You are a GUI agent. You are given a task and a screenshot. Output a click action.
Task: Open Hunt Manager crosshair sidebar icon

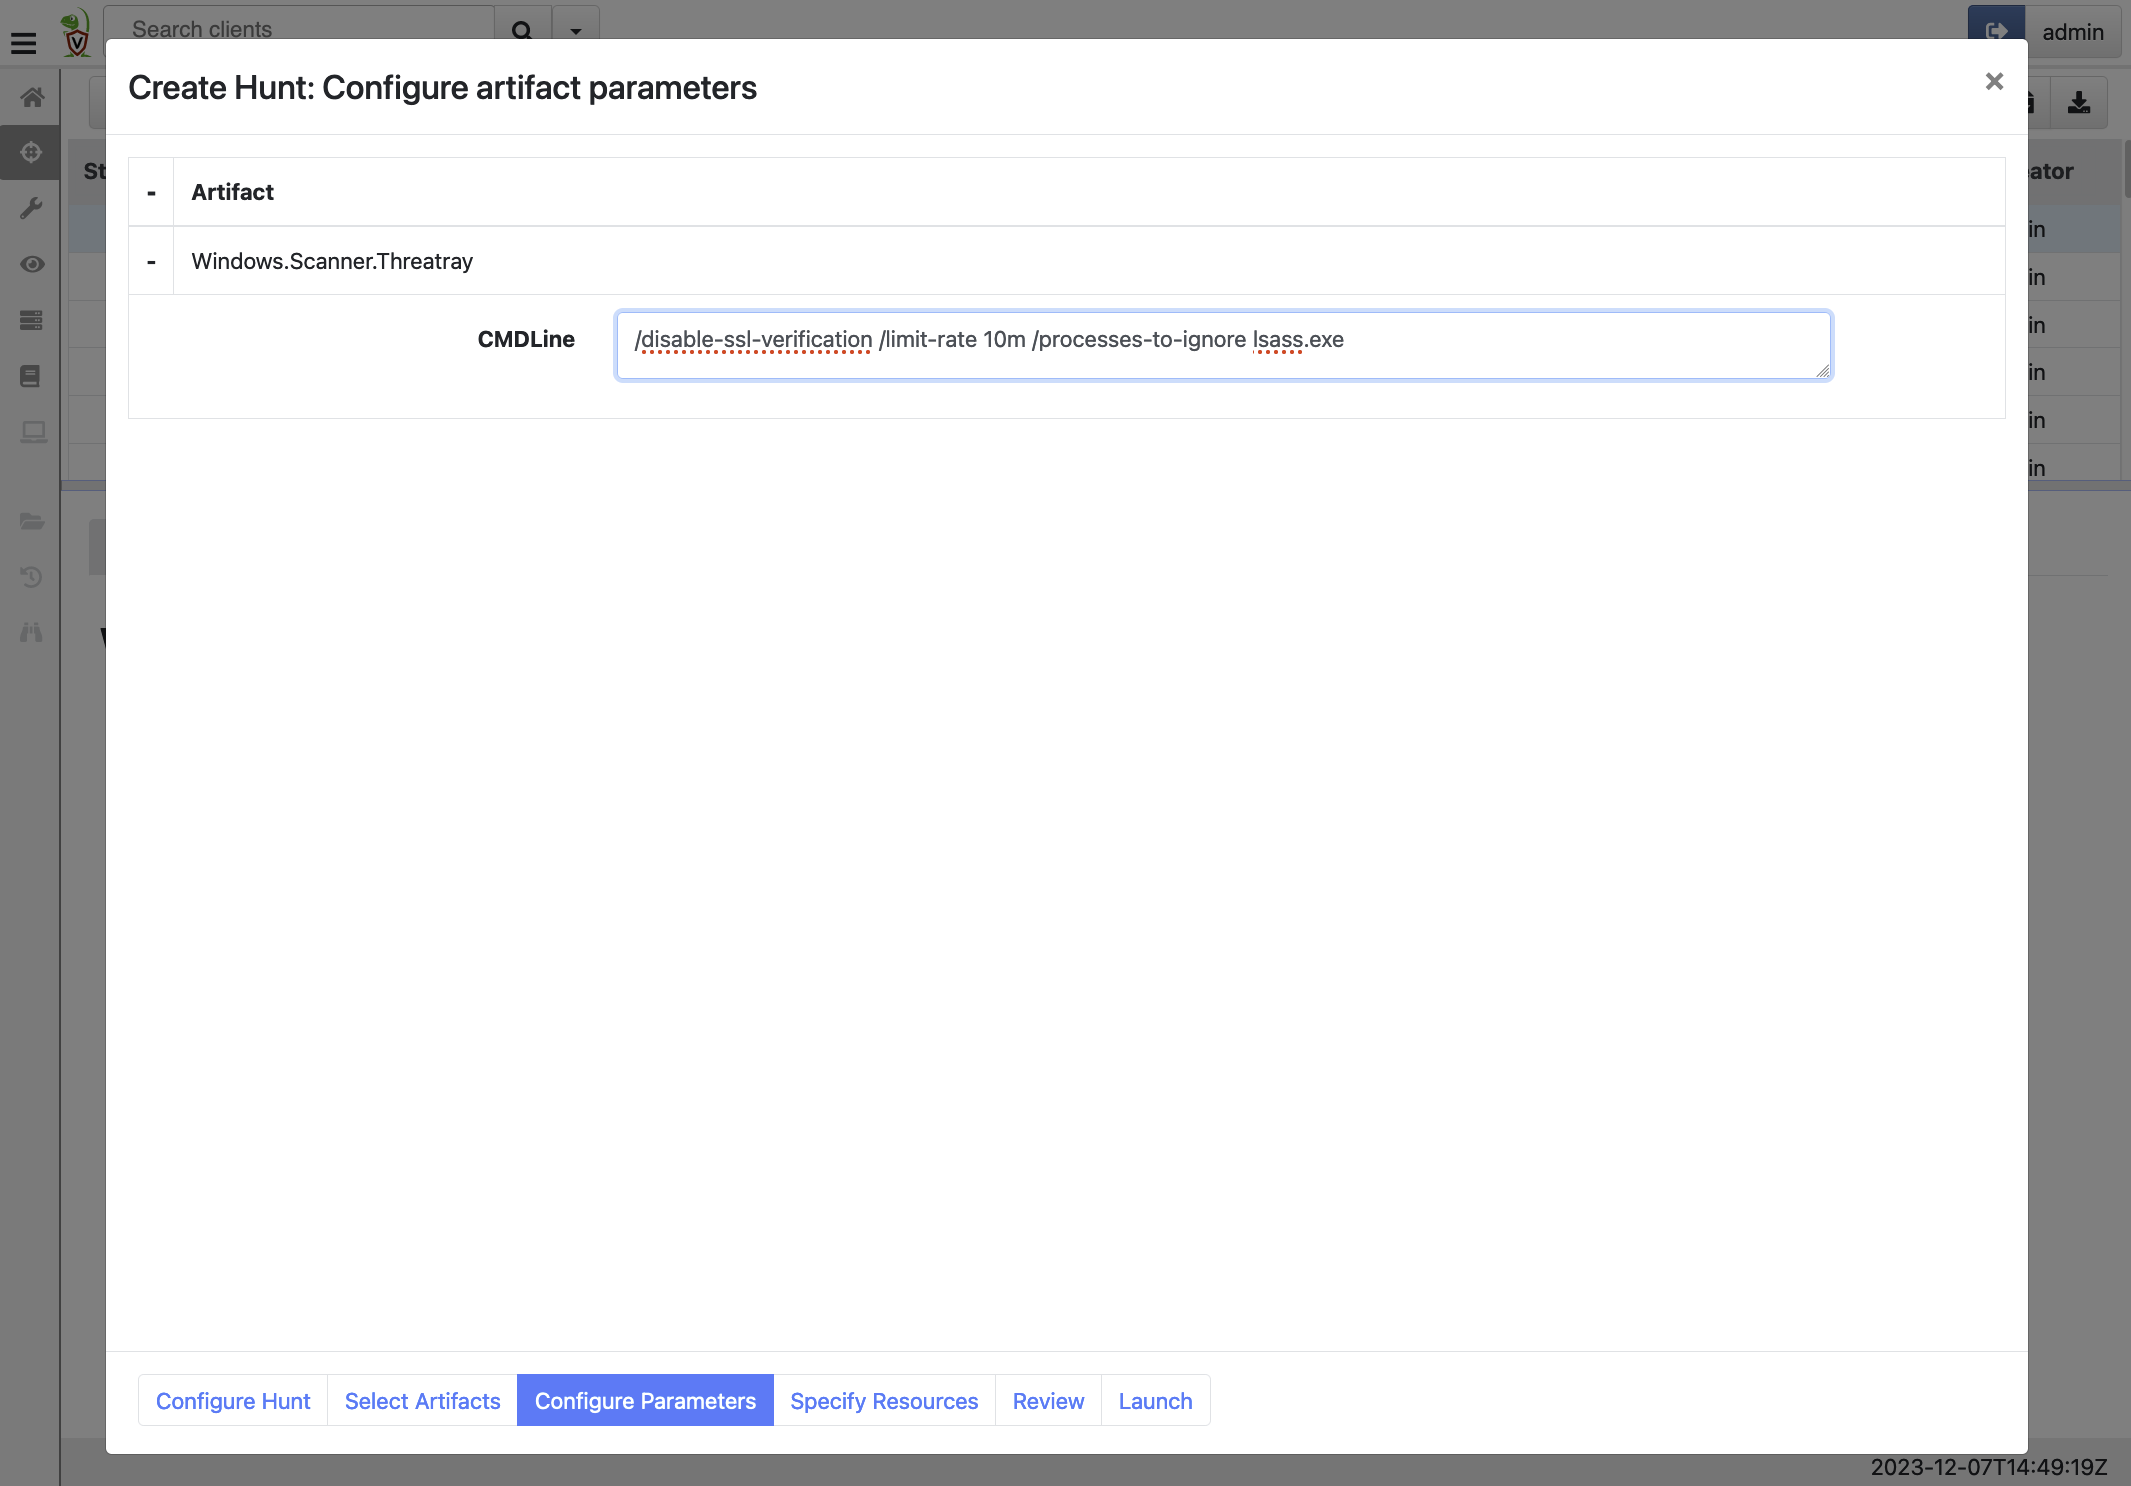click(32, 152)
